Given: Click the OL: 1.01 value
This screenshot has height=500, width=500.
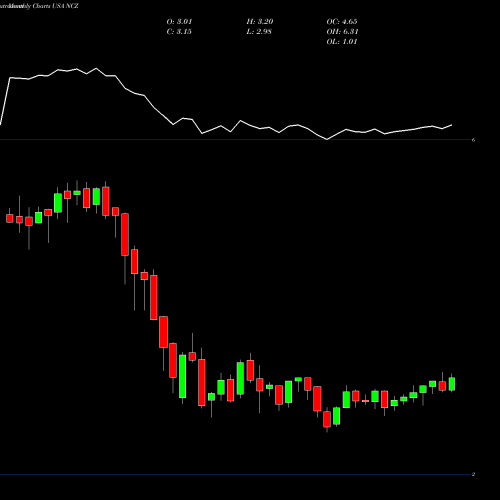Looking at the screenshot, I should 342,42.
